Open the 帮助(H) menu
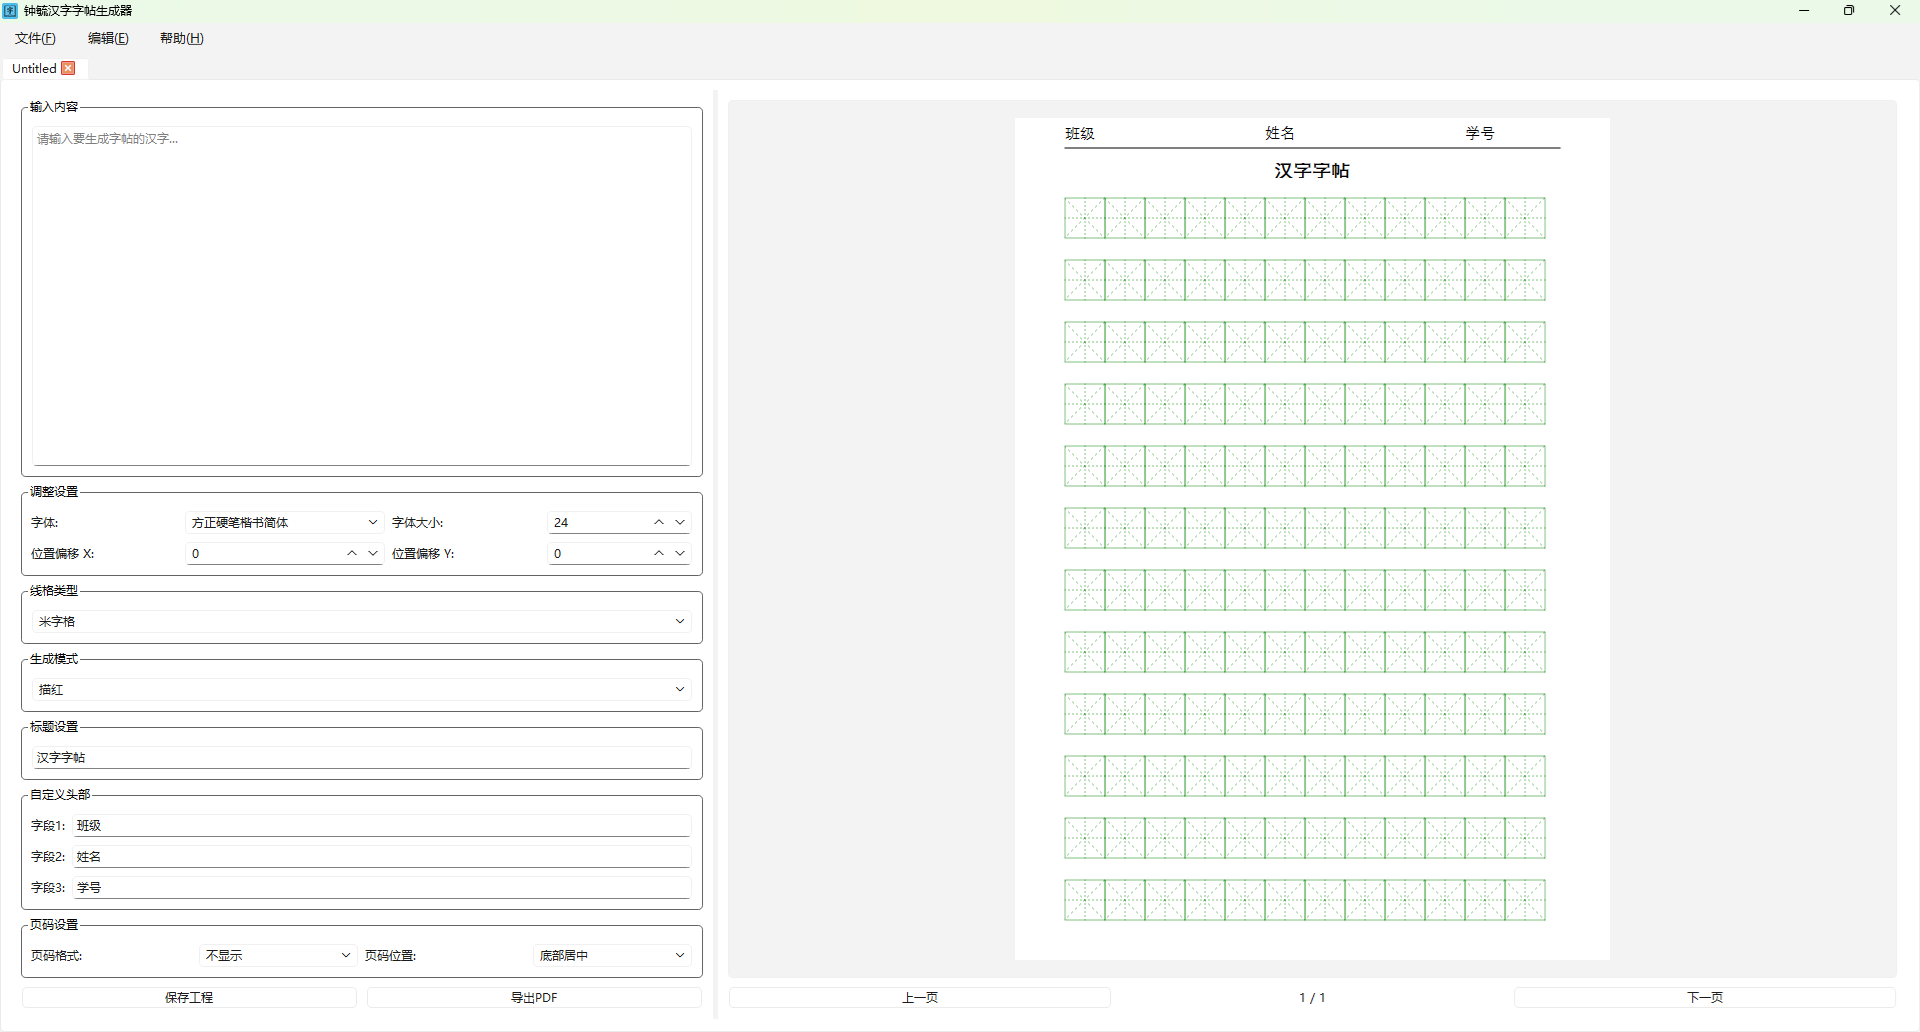The width and height of the screenshot is (1920, 1032). click(x=181, y=38)
